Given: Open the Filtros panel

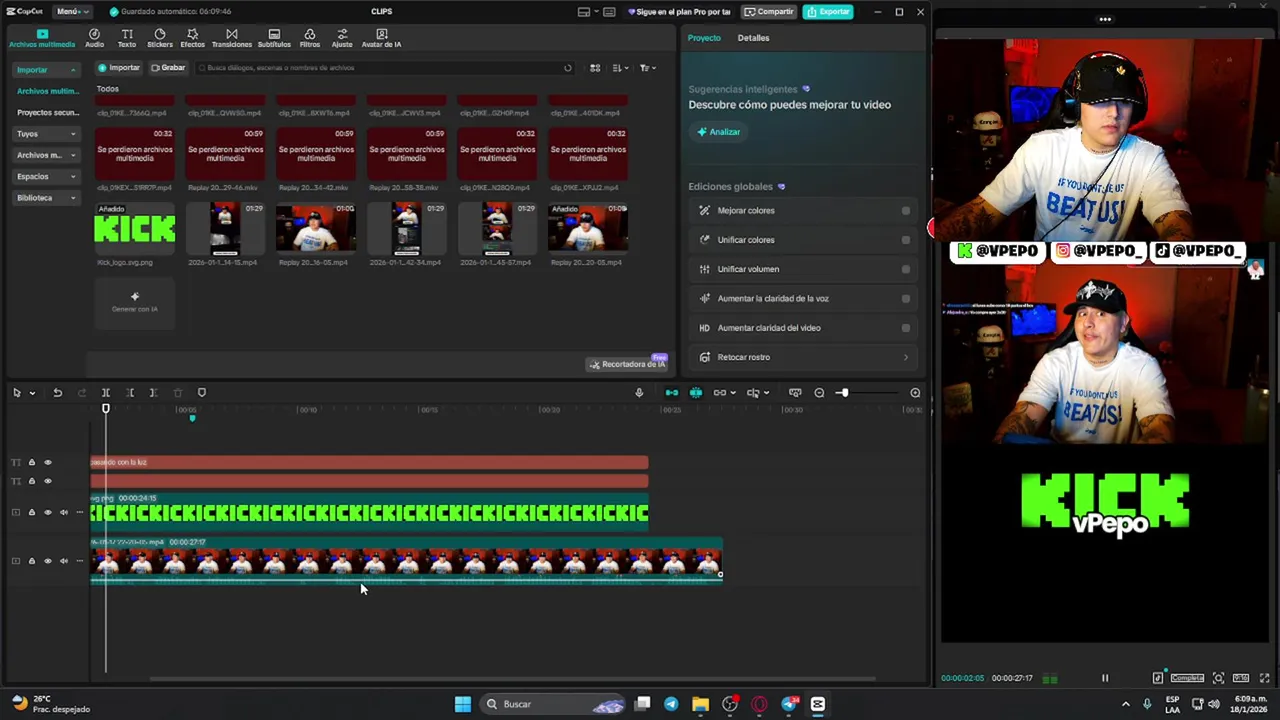Looking at the screenshot, I should click(310, 38).
